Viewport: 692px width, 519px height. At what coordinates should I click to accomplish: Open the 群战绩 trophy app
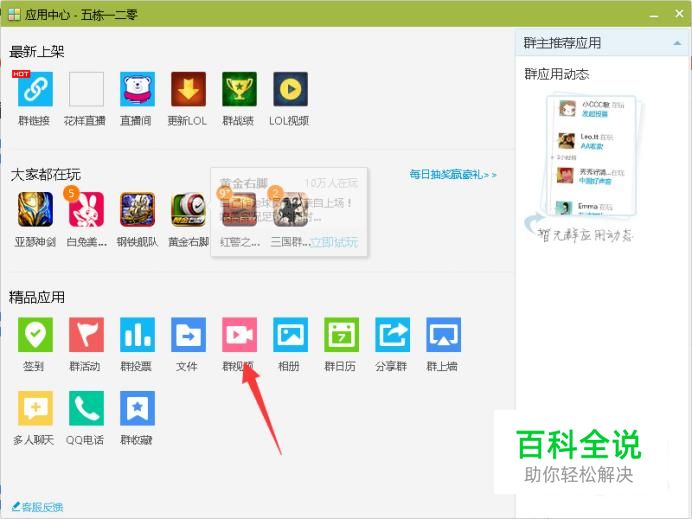[x=239, y=89]
